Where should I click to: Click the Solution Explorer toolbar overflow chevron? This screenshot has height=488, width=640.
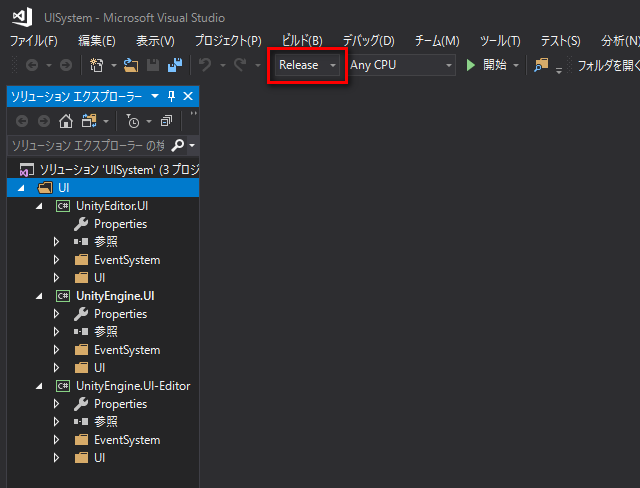point(193,114)
